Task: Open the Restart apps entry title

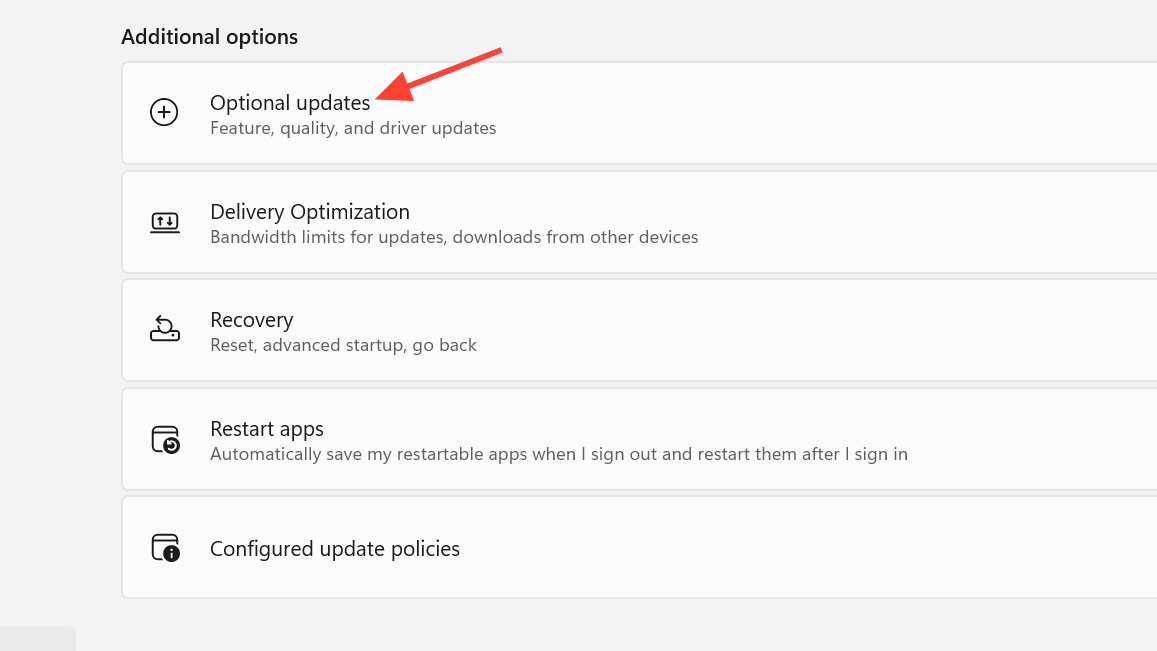Action: point(266,429)
